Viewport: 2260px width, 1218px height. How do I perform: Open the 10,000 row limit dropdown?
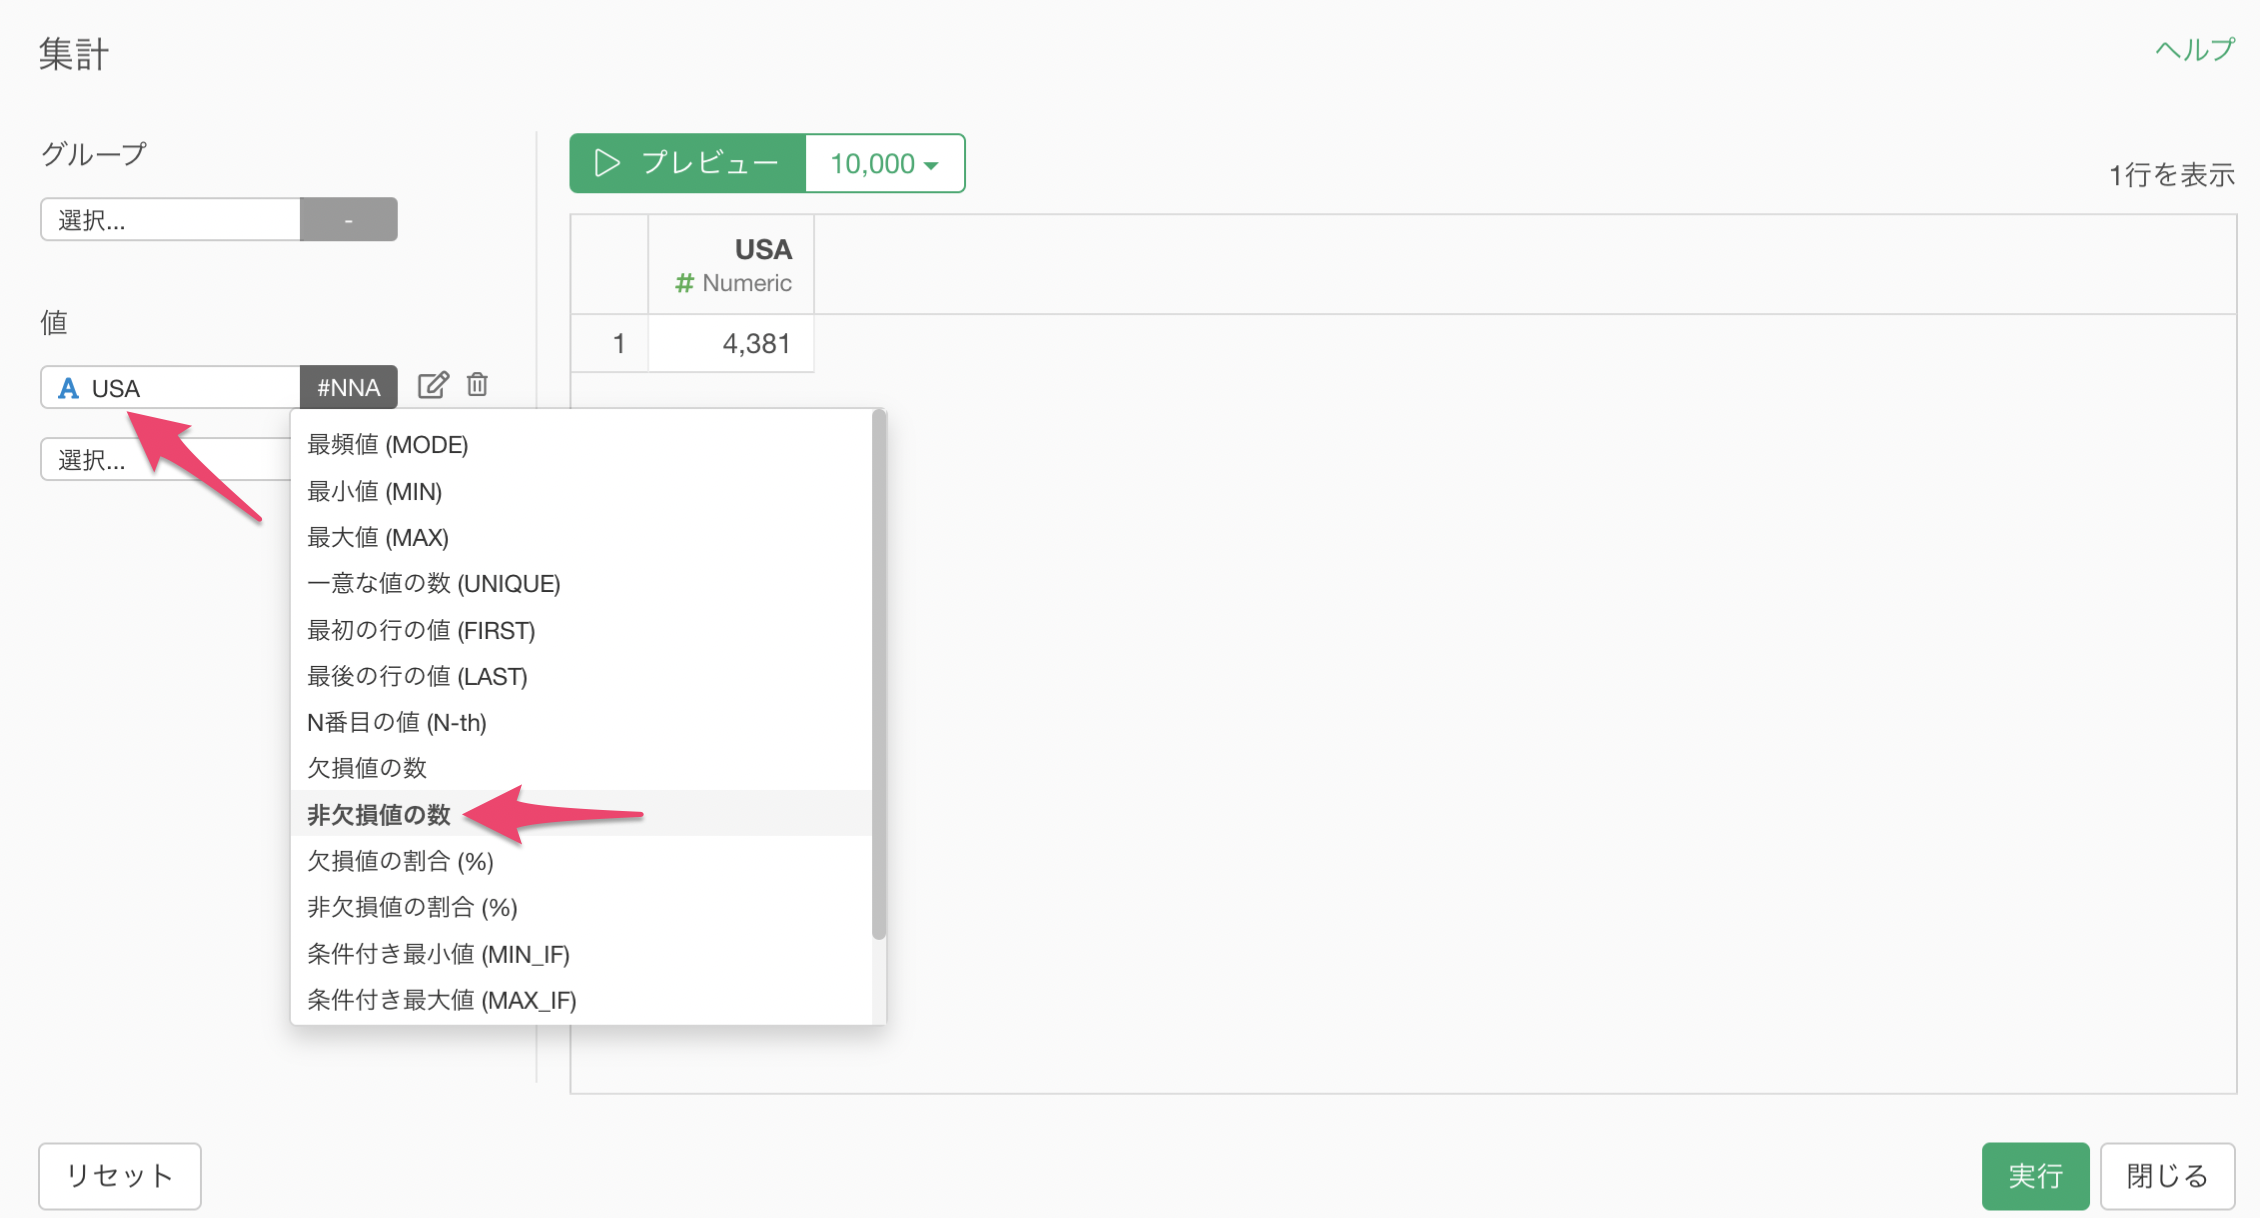(x=884, y=163)
